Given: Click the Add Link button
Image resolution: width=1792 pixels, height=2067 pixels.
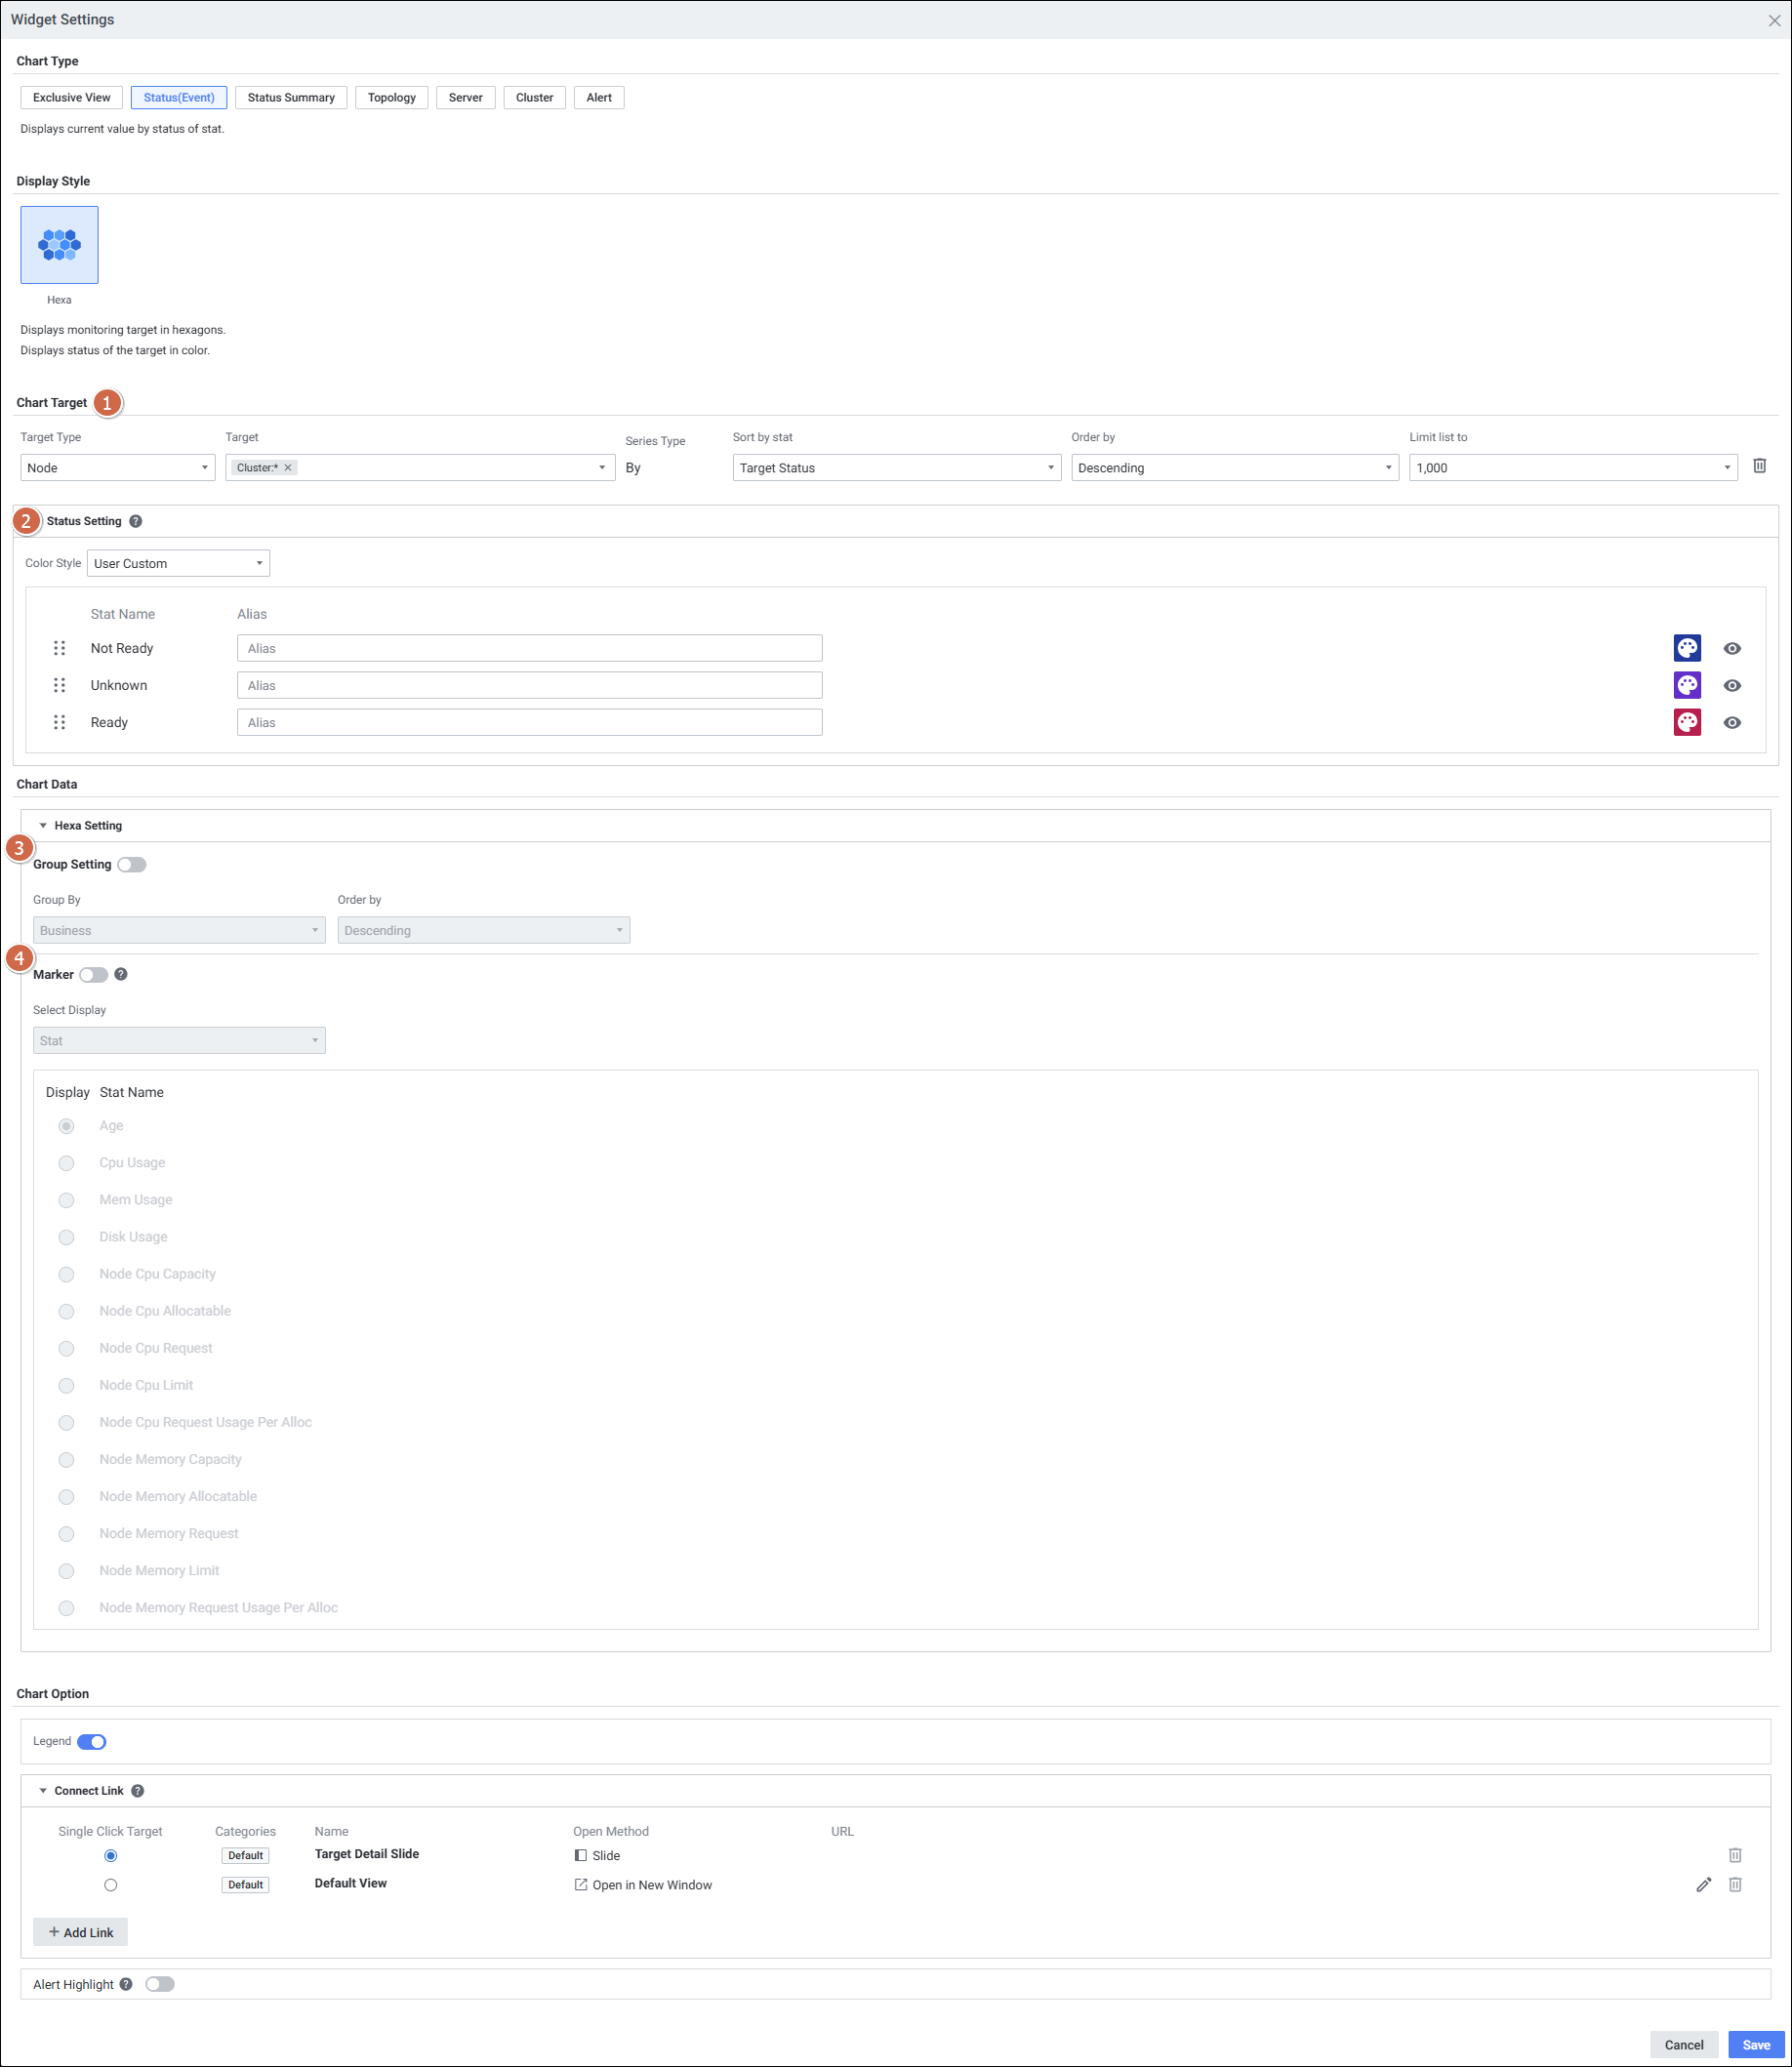Looking at the screenshot, I should point(80,1932).
